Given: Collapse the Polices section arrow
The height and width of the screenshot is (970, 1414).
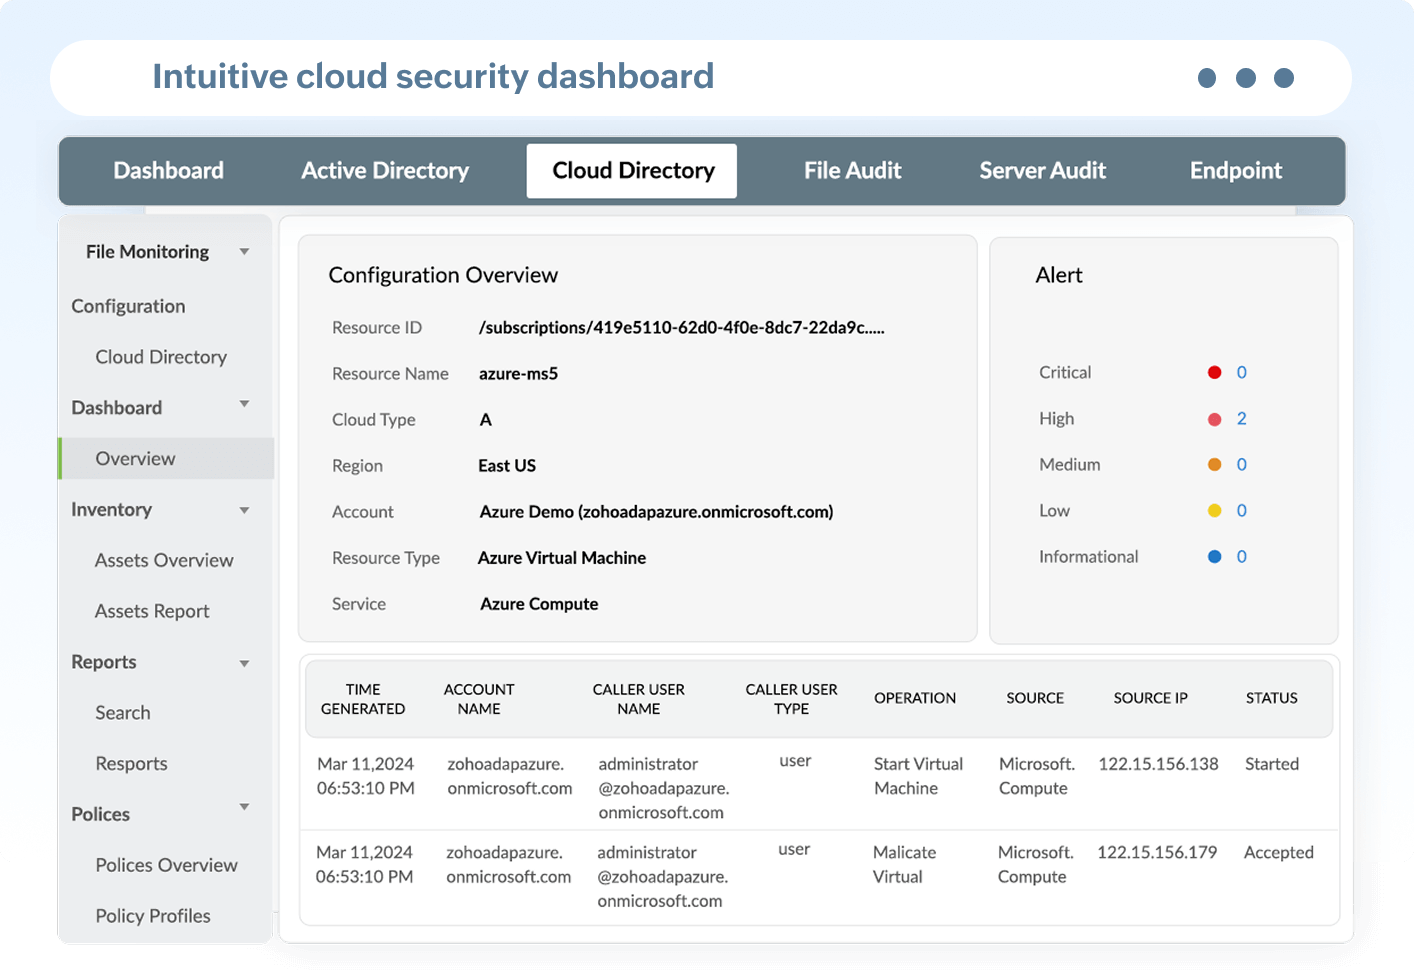Looking at the screenshot, I should coord(244,807).
